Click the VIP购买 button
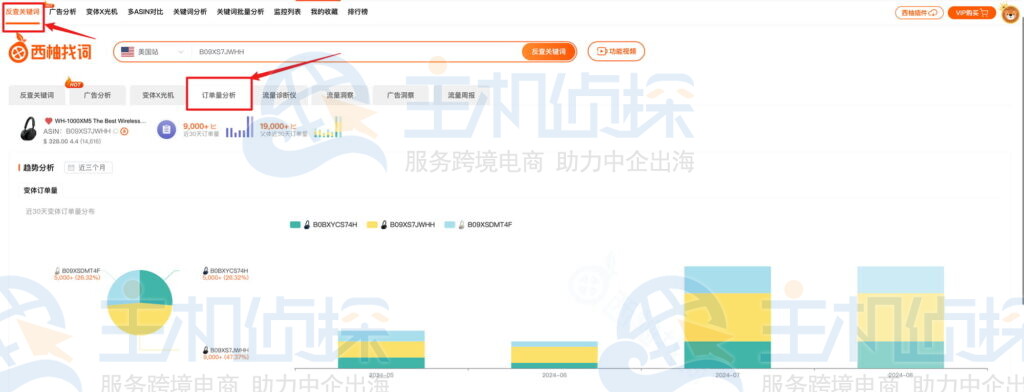The width and height of the screenshot is (1024, 392). [971, 12]
